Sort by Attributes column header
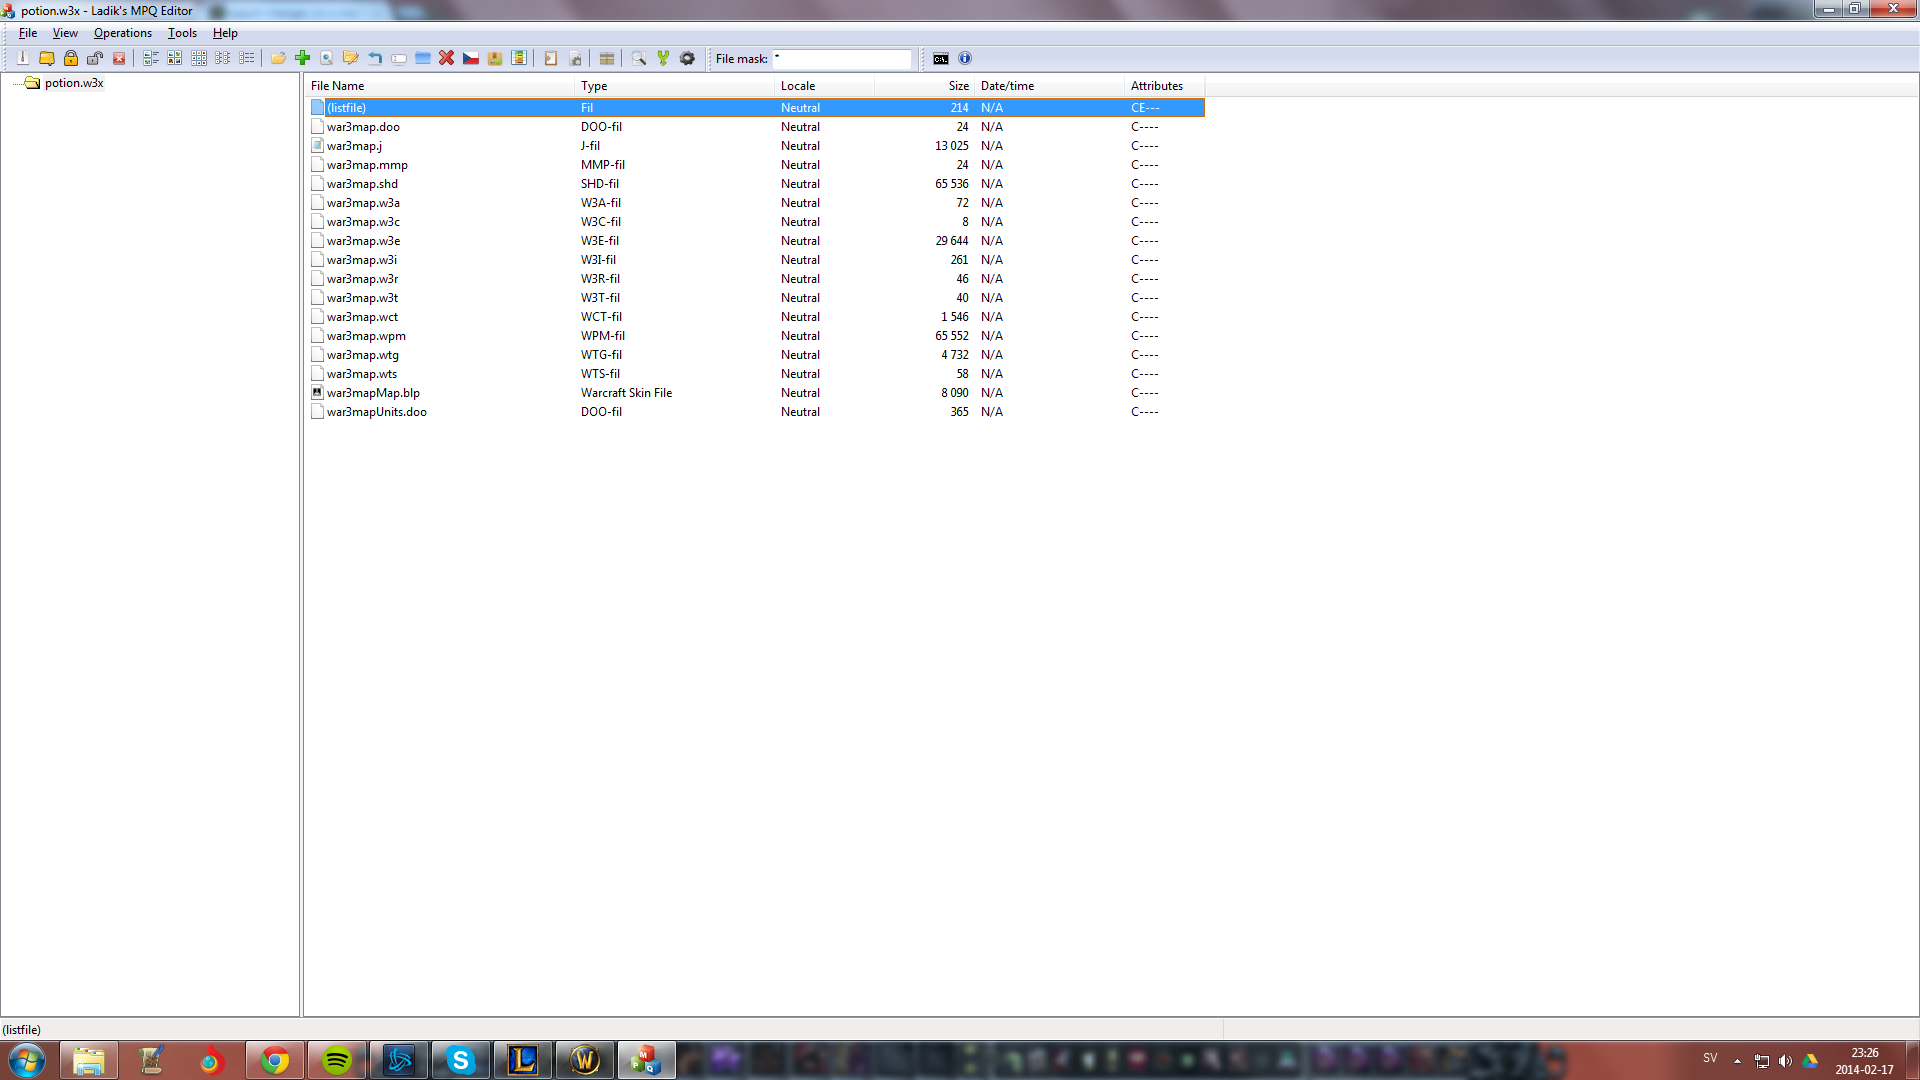The height and width of the screenshot is (1080, 1920). 1165,86
